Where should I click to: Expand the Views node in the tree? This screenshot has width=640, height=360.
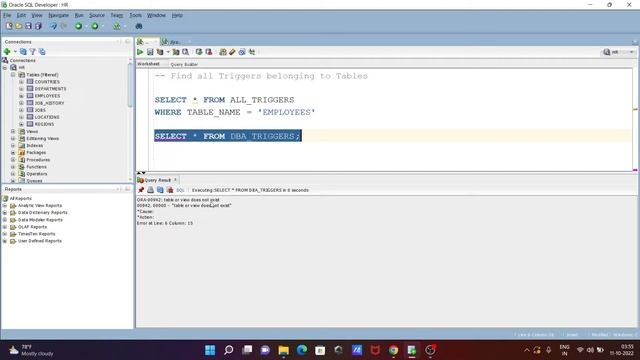click(x=13, y=131)
